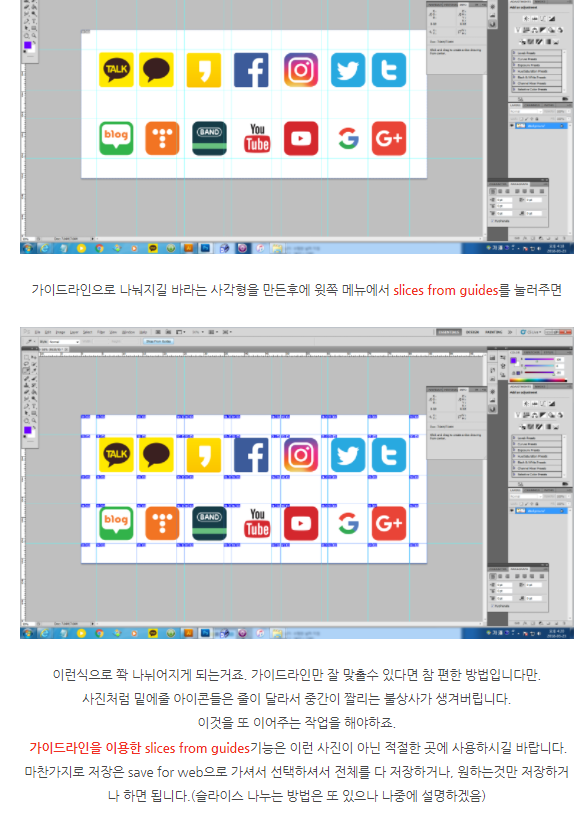Screen dimensions: 579x822
Task: Open the Style dropdown in lower options bar
Action: [x=65, y=342]
